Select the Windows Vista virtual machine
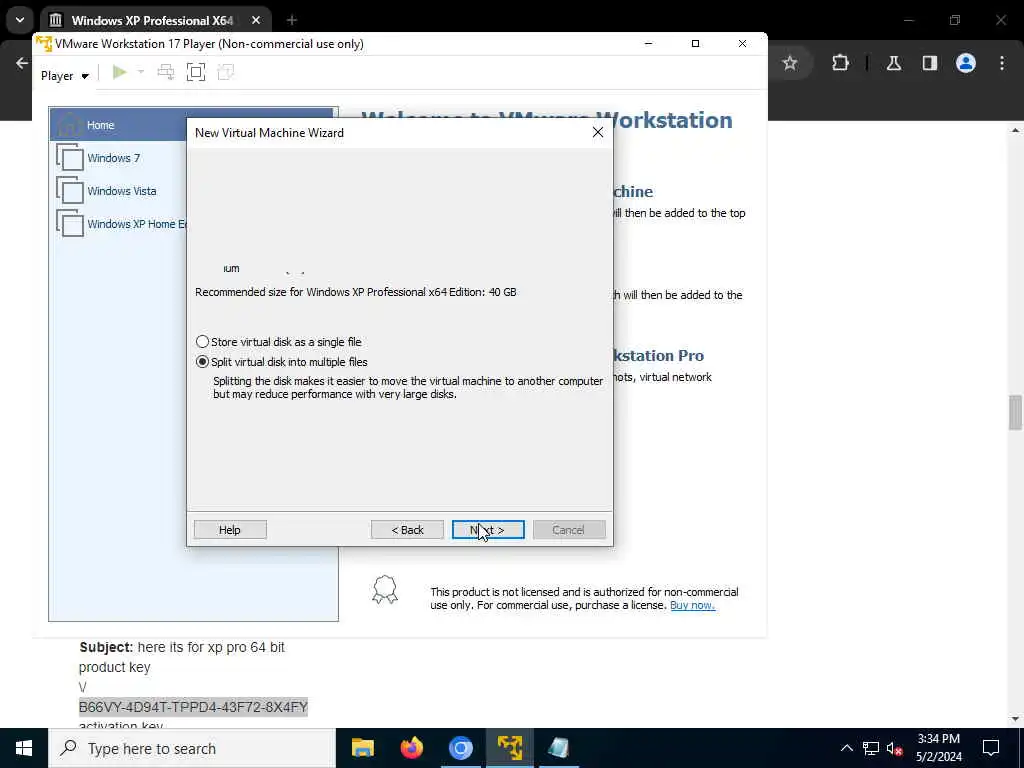This screenshot has height=768, width=1024. (119, 191)
